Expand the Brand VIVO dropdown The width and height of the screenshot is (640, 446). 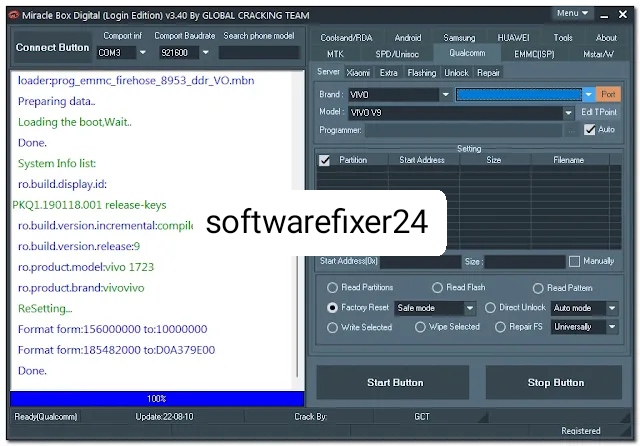coord(446,95)
